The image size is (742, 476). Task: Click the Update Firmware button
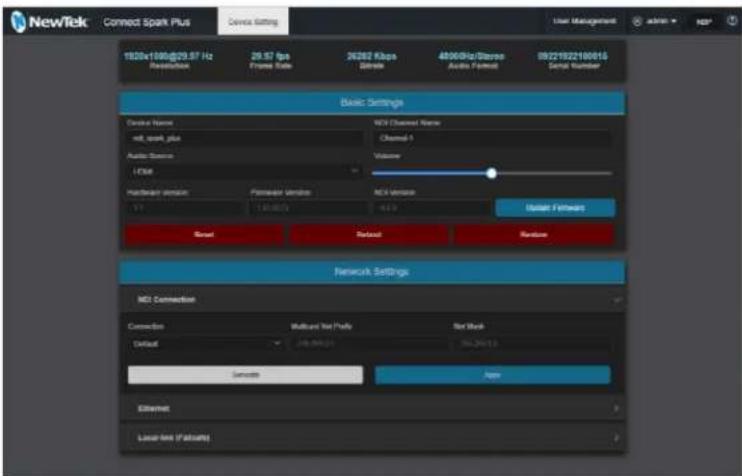click(555, 208)
